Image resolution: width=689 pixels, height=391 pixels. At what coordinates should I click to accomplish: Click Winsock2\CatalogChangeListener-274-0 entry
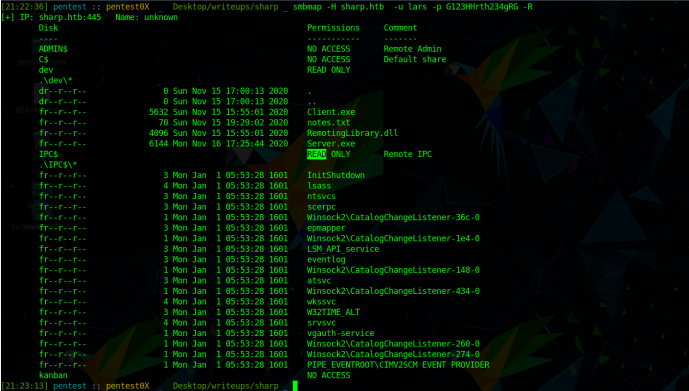(x=393, y=355)
